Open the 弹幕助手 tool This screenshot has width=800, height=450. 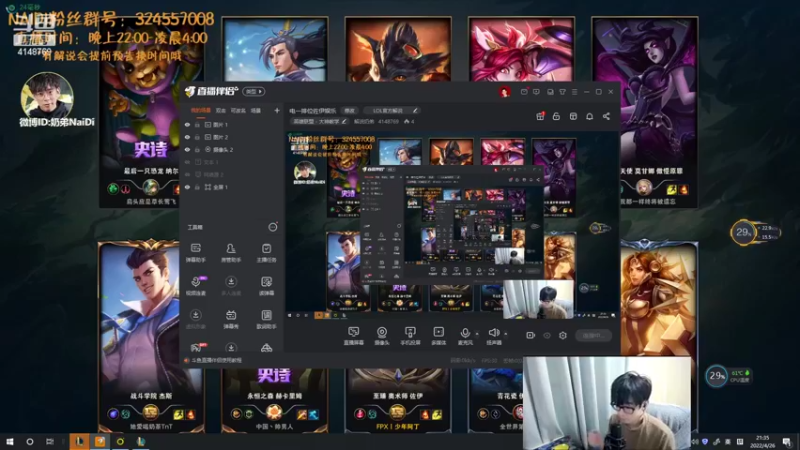click(195, 253)
